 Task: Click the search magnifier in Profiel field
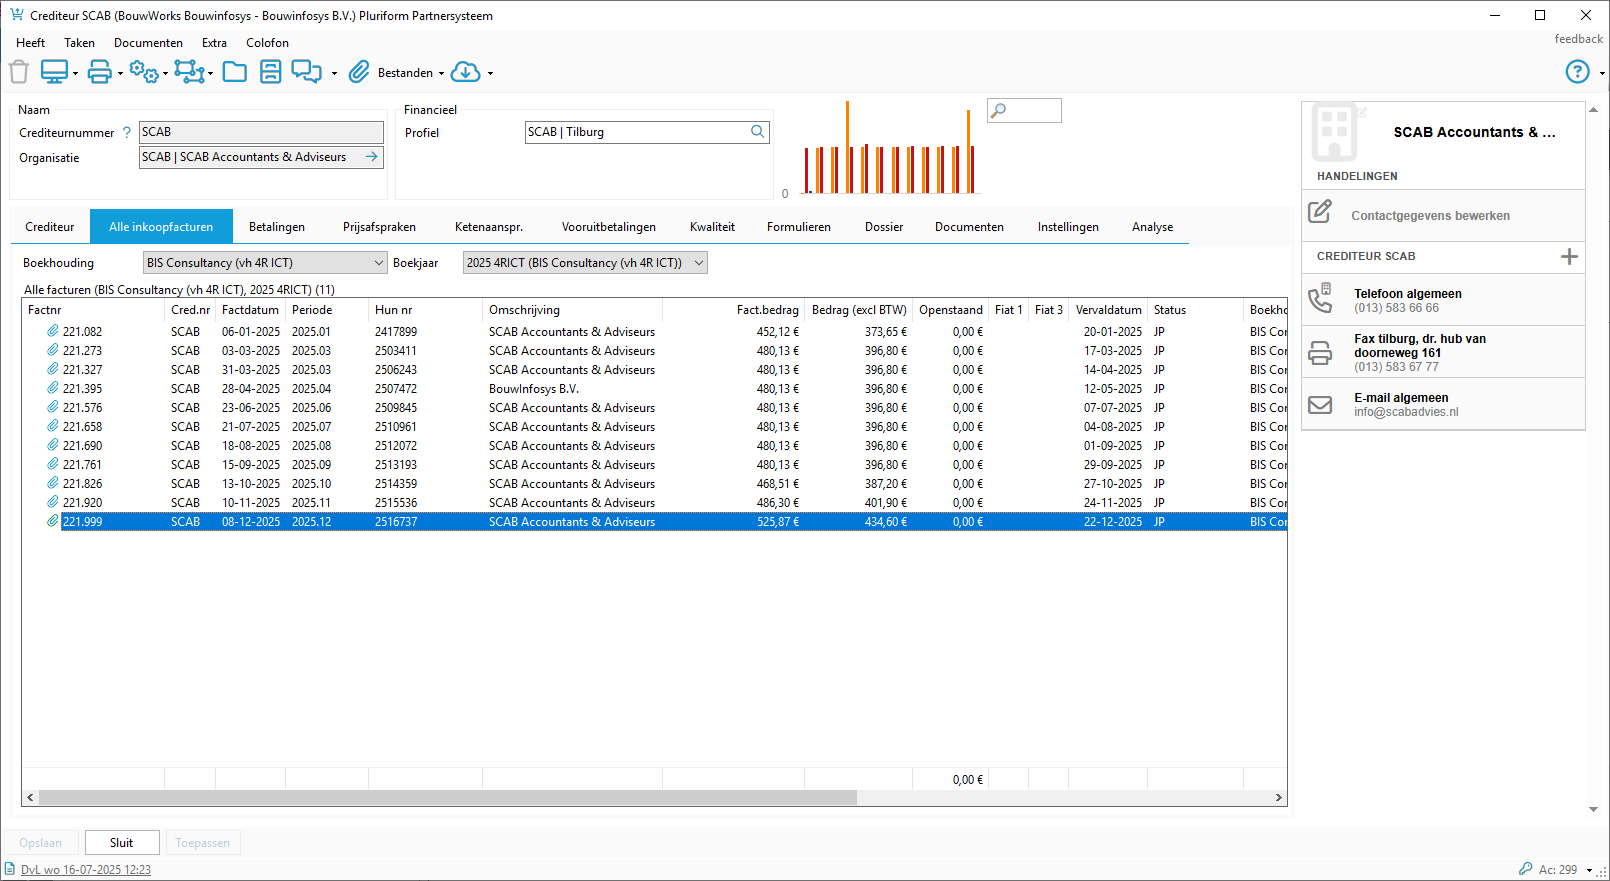(x=758, y=132)
